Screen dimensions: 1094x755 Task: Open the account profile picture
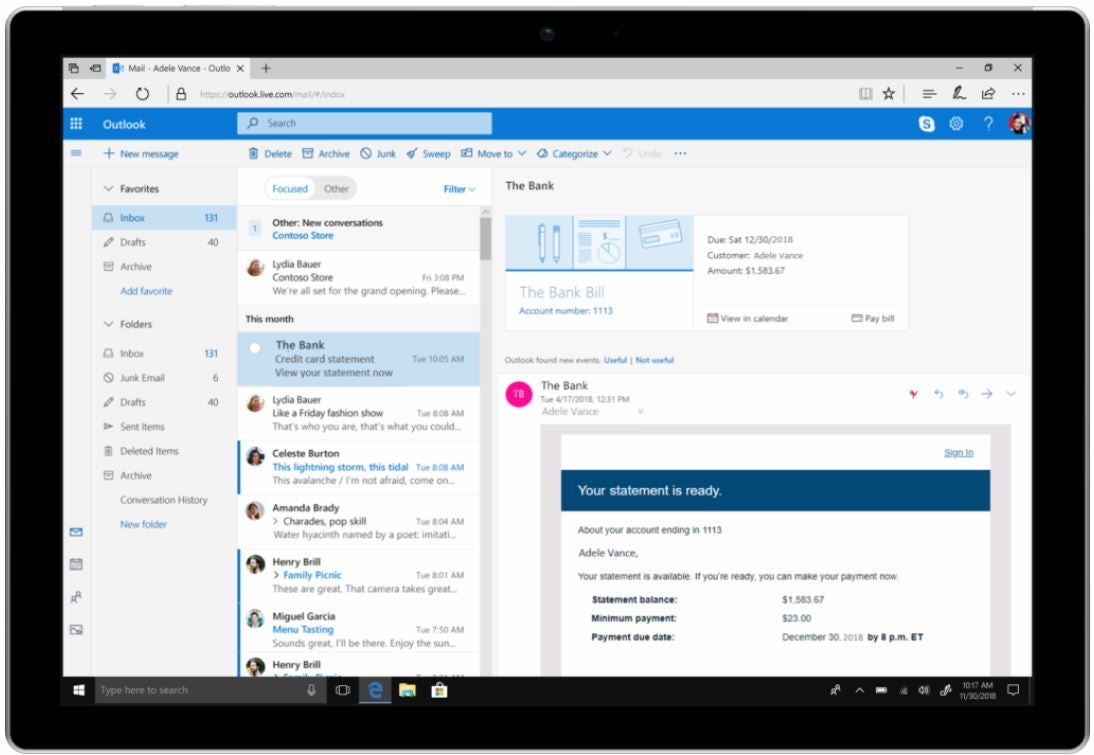pyautogui.click(x=1019, y=124)
